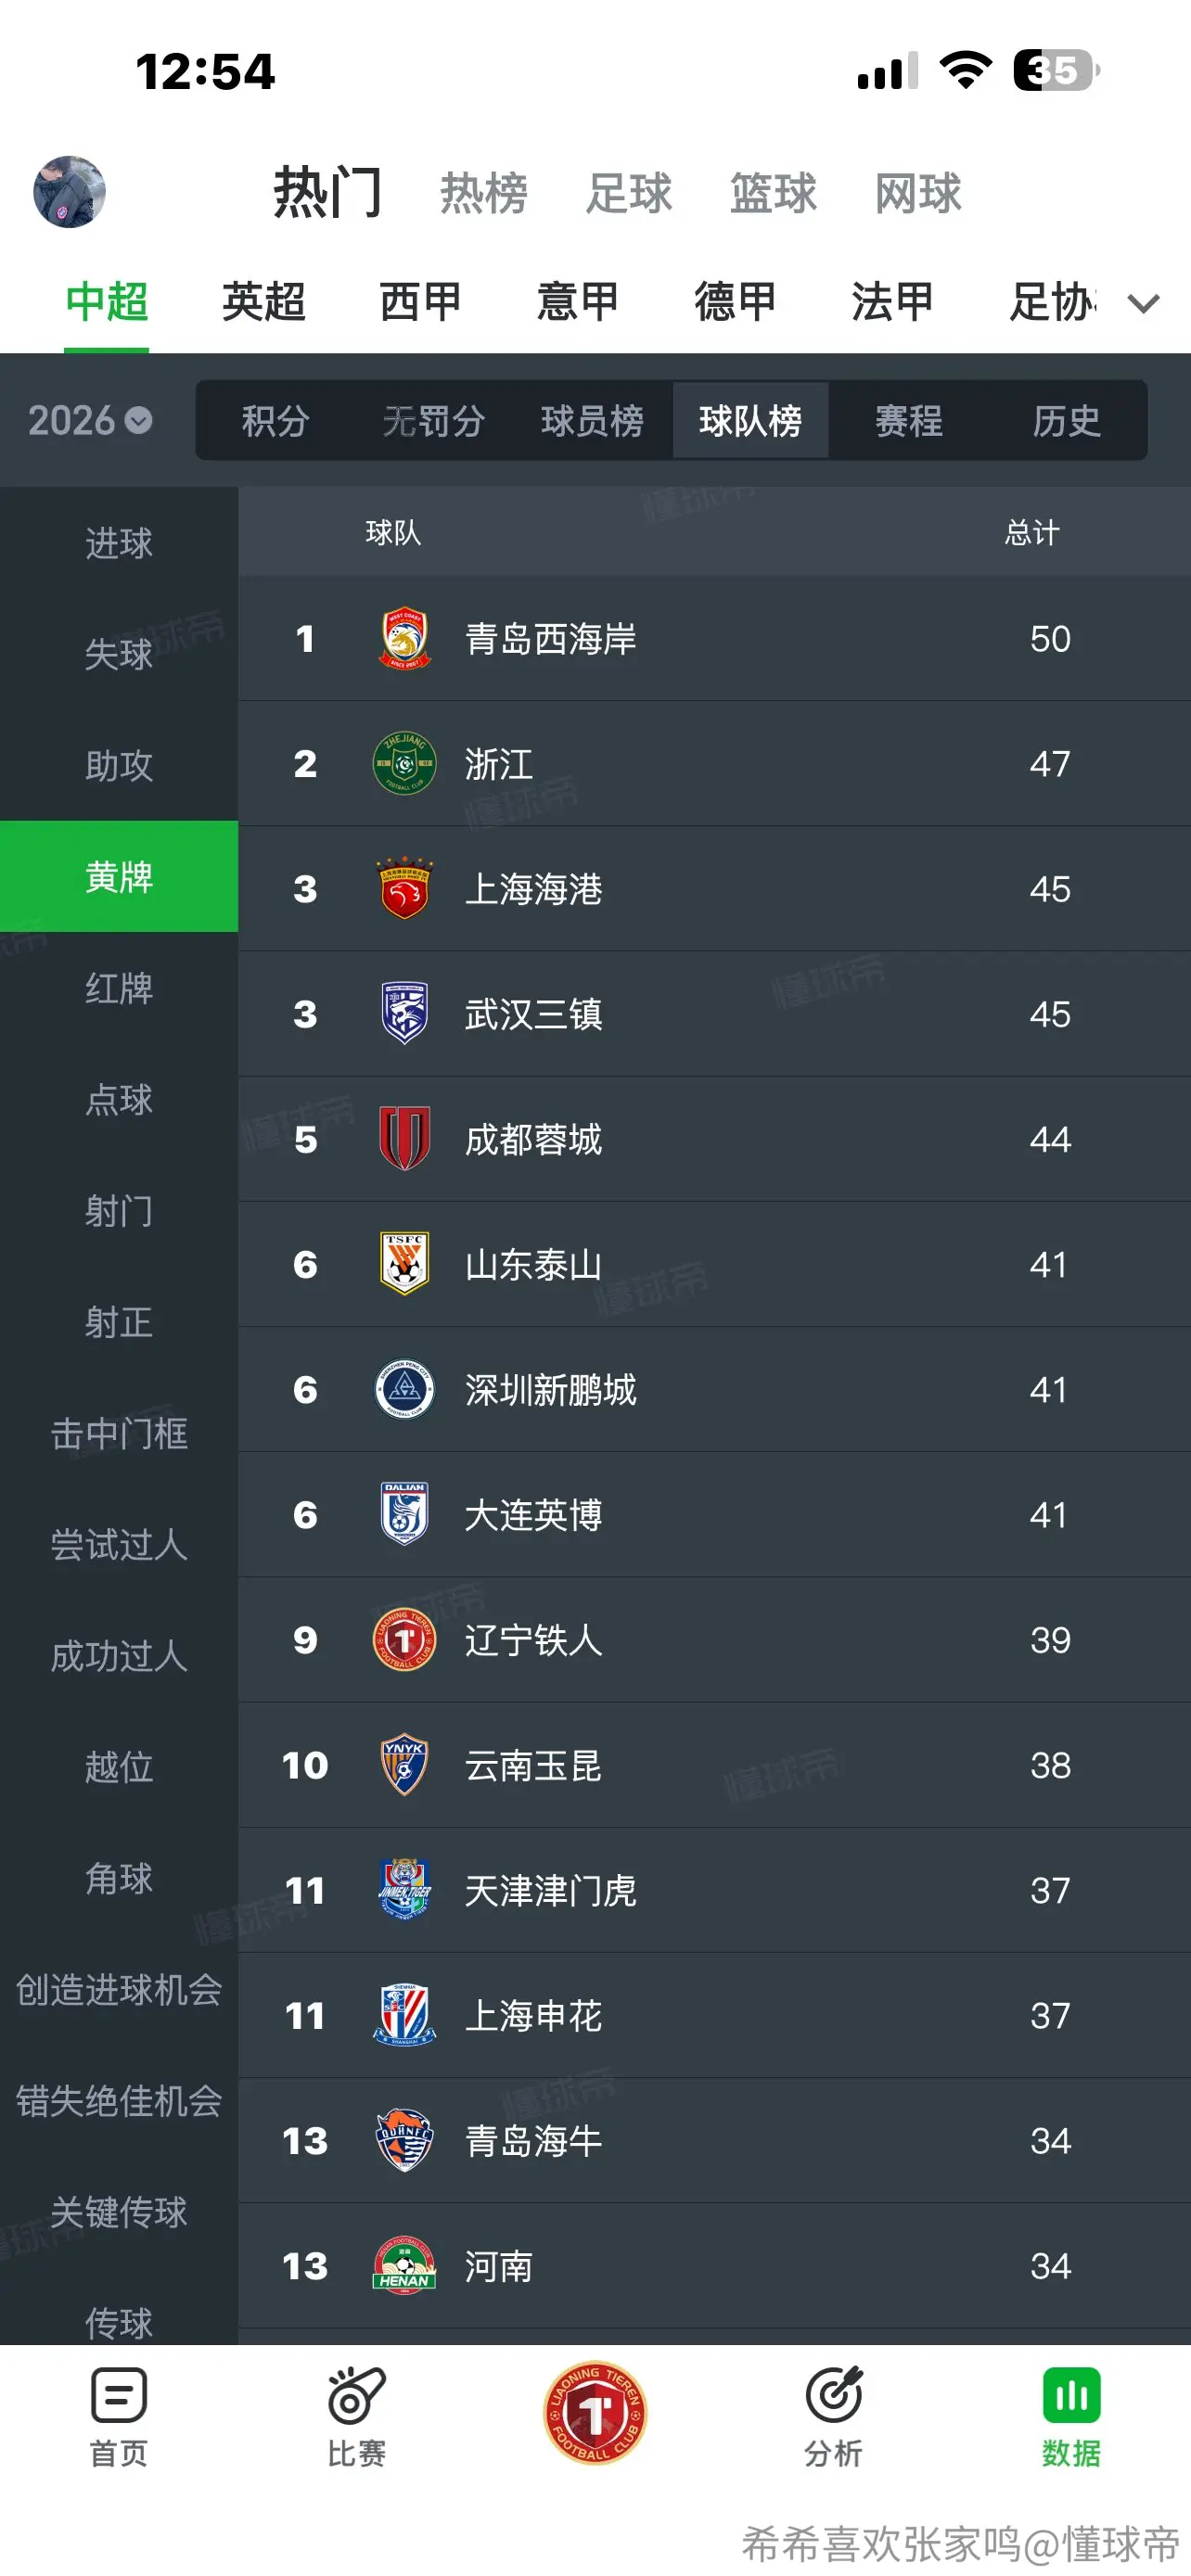Tap the 山东泰山 team logo
Image resolution: width=1191 pixels, height=2576 pixels.
tap(405, 1264)
